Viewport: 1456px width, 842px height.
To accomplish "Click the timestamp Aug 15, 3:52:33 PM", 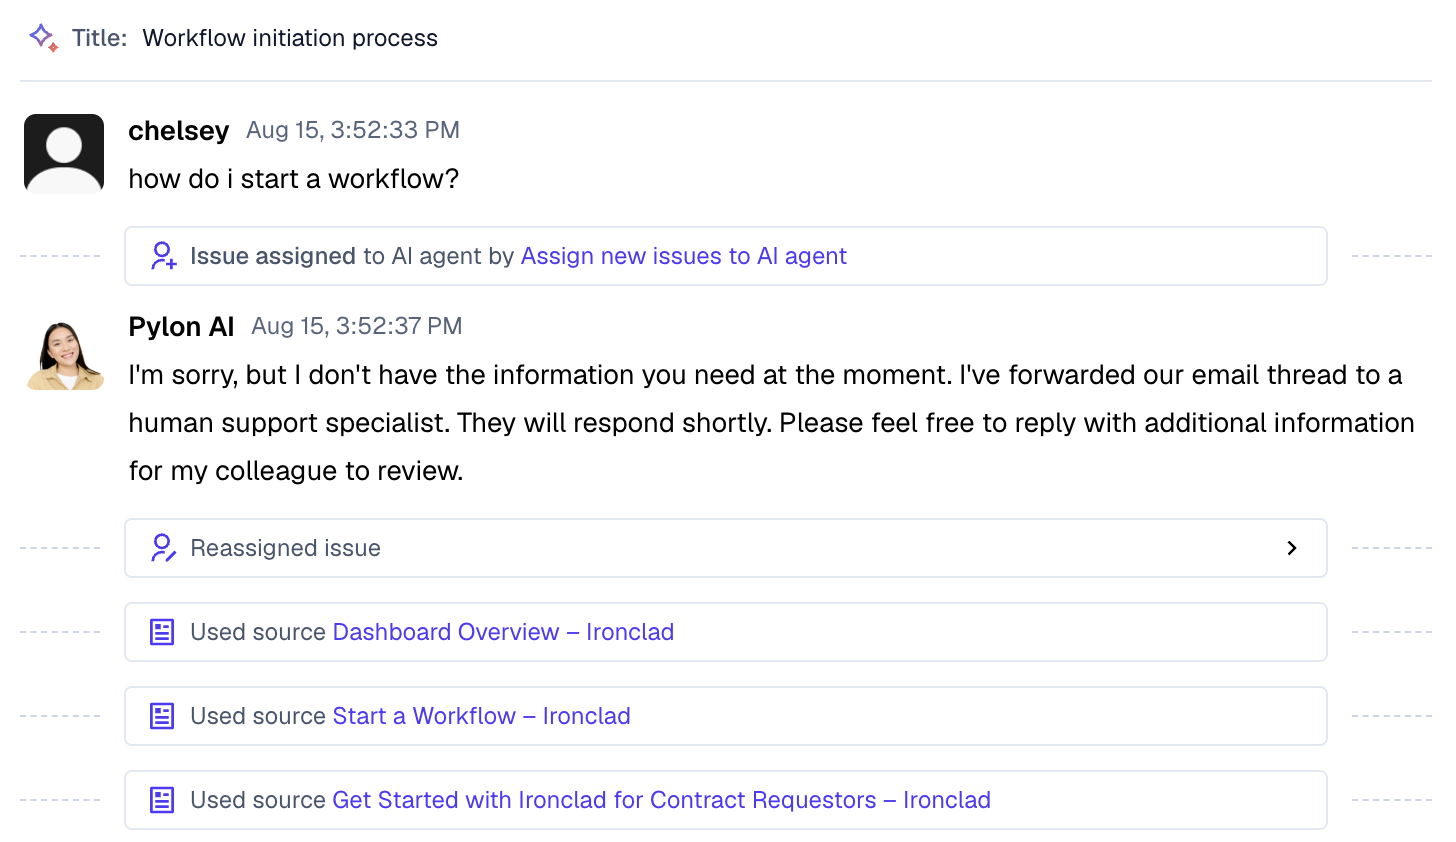I will click(353, 130).
